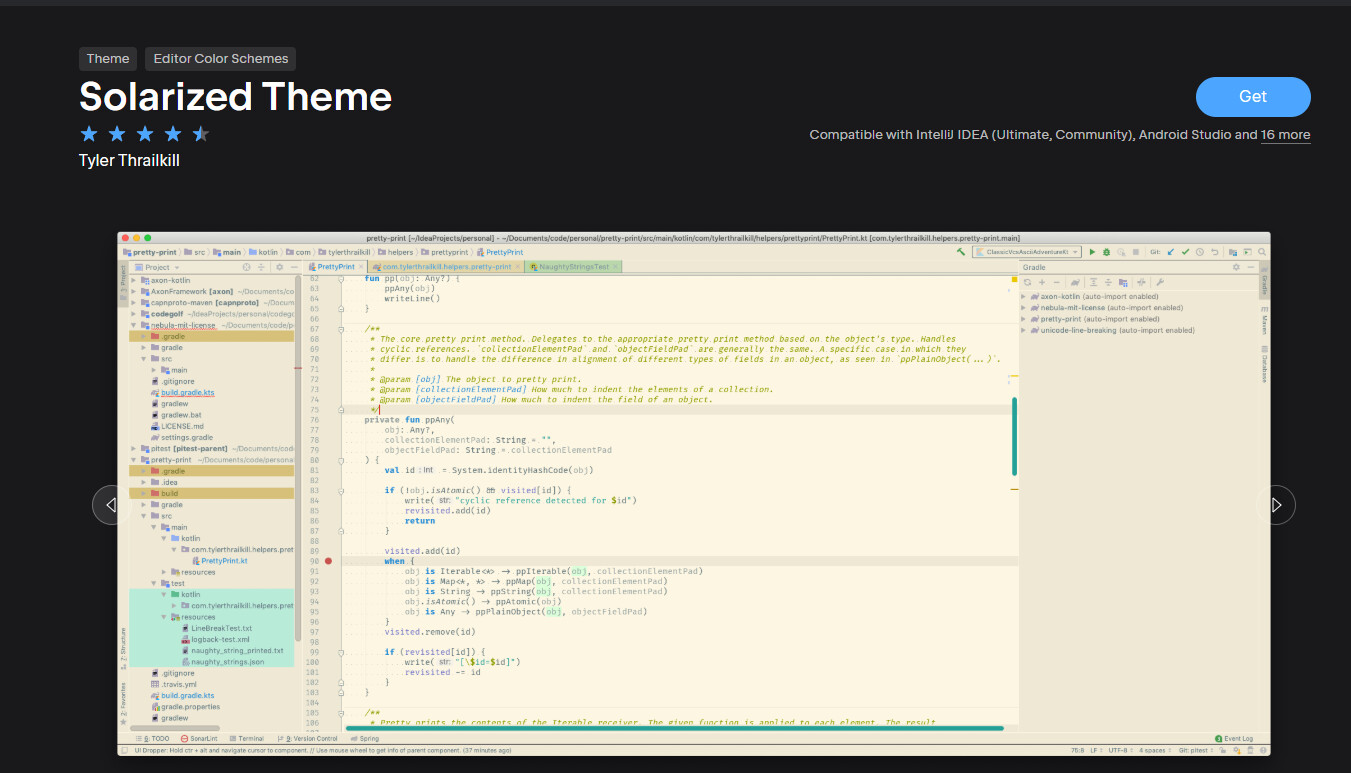Click the blue Get button
Screen dimensions: 1351x773
(x=1253, y=97)
